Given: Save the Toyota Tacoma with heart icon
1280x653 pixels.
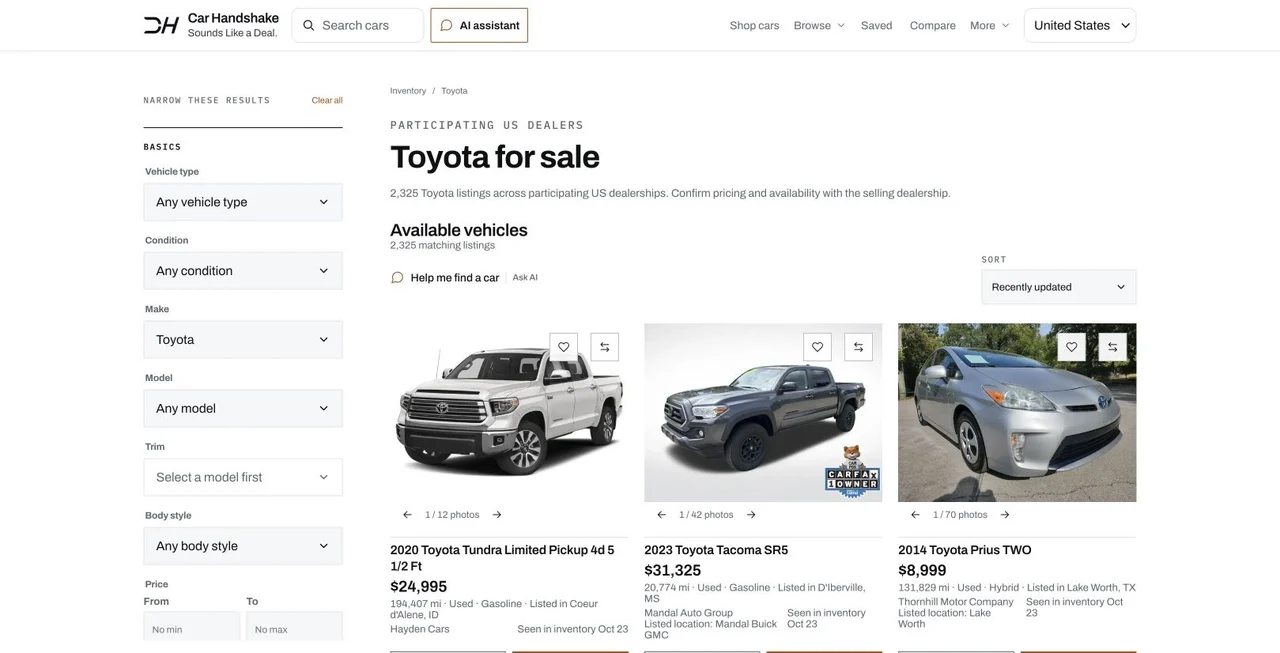Looking at the screenshot, I should [x=818, y=347].
